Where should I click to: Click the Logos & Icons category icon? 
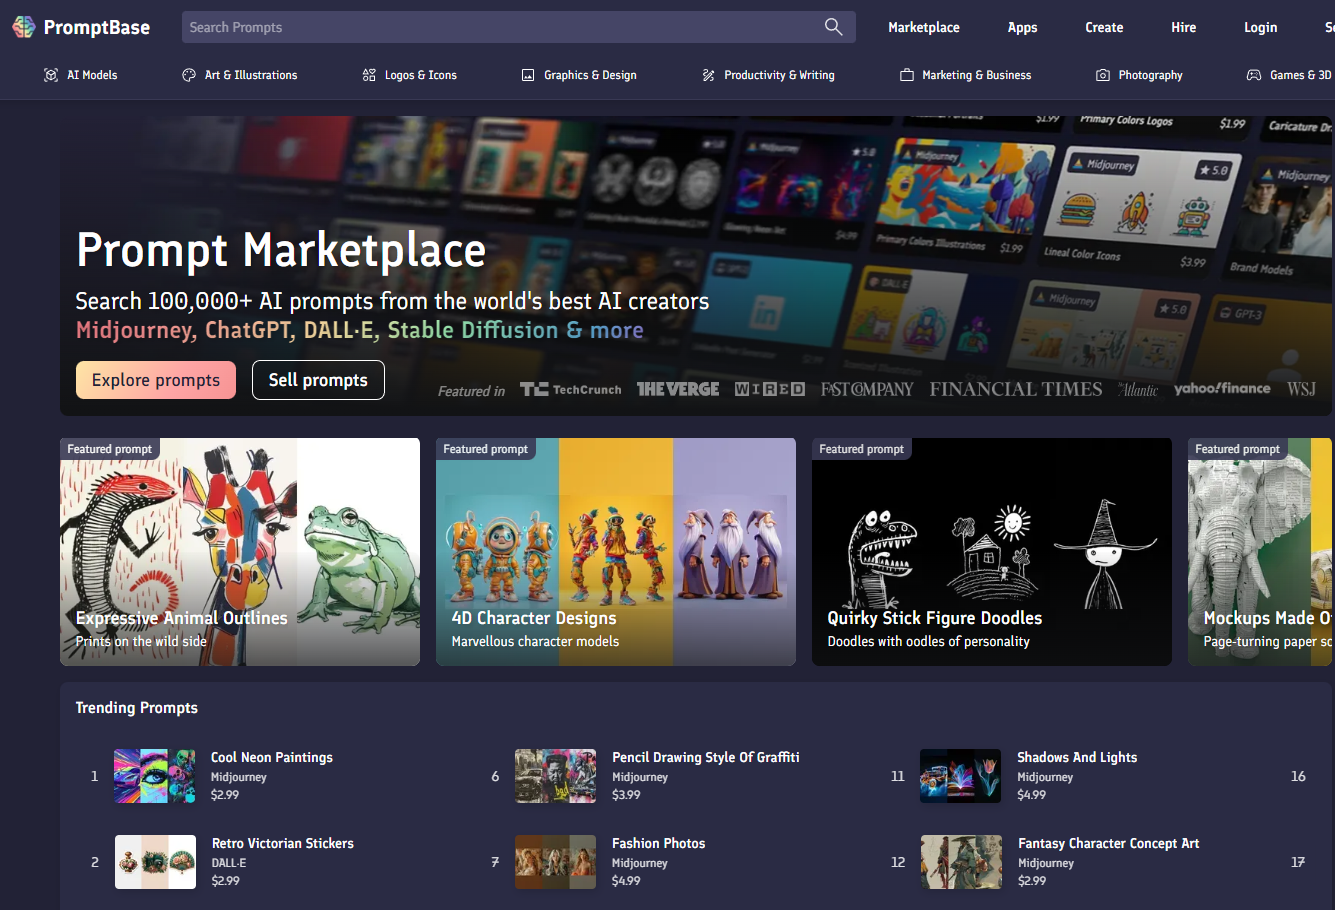pyautogui.click(x=369, y=75)
